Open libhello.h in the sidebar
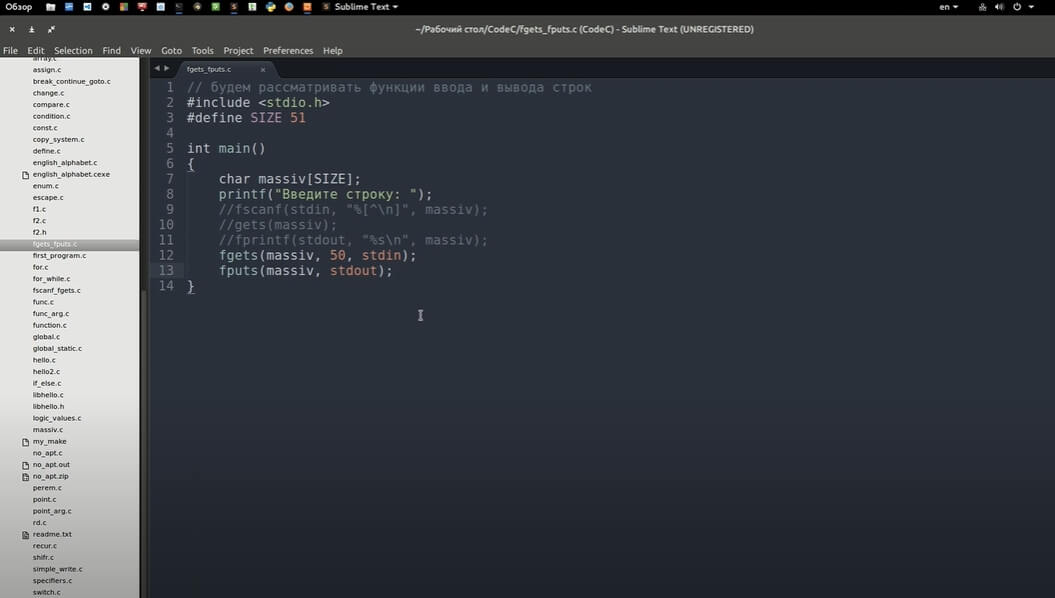The width and height of the screenshot is (1055, 598). pos(48,406)
